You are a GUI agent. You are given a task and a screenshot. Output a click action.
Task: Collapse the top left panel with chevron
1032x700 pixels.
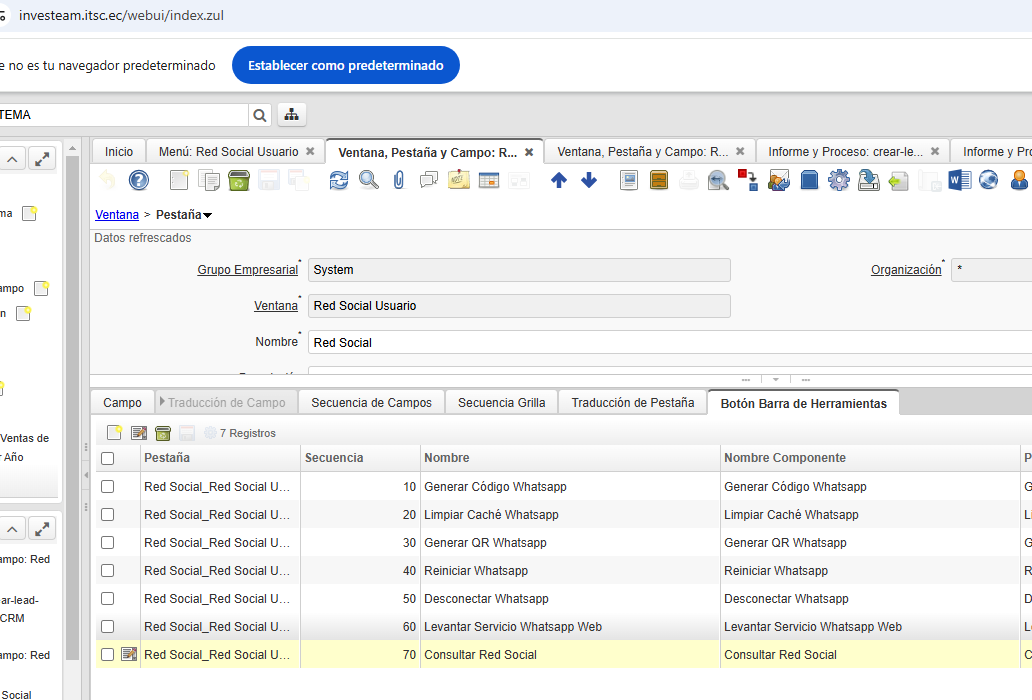tap(12, 159)
